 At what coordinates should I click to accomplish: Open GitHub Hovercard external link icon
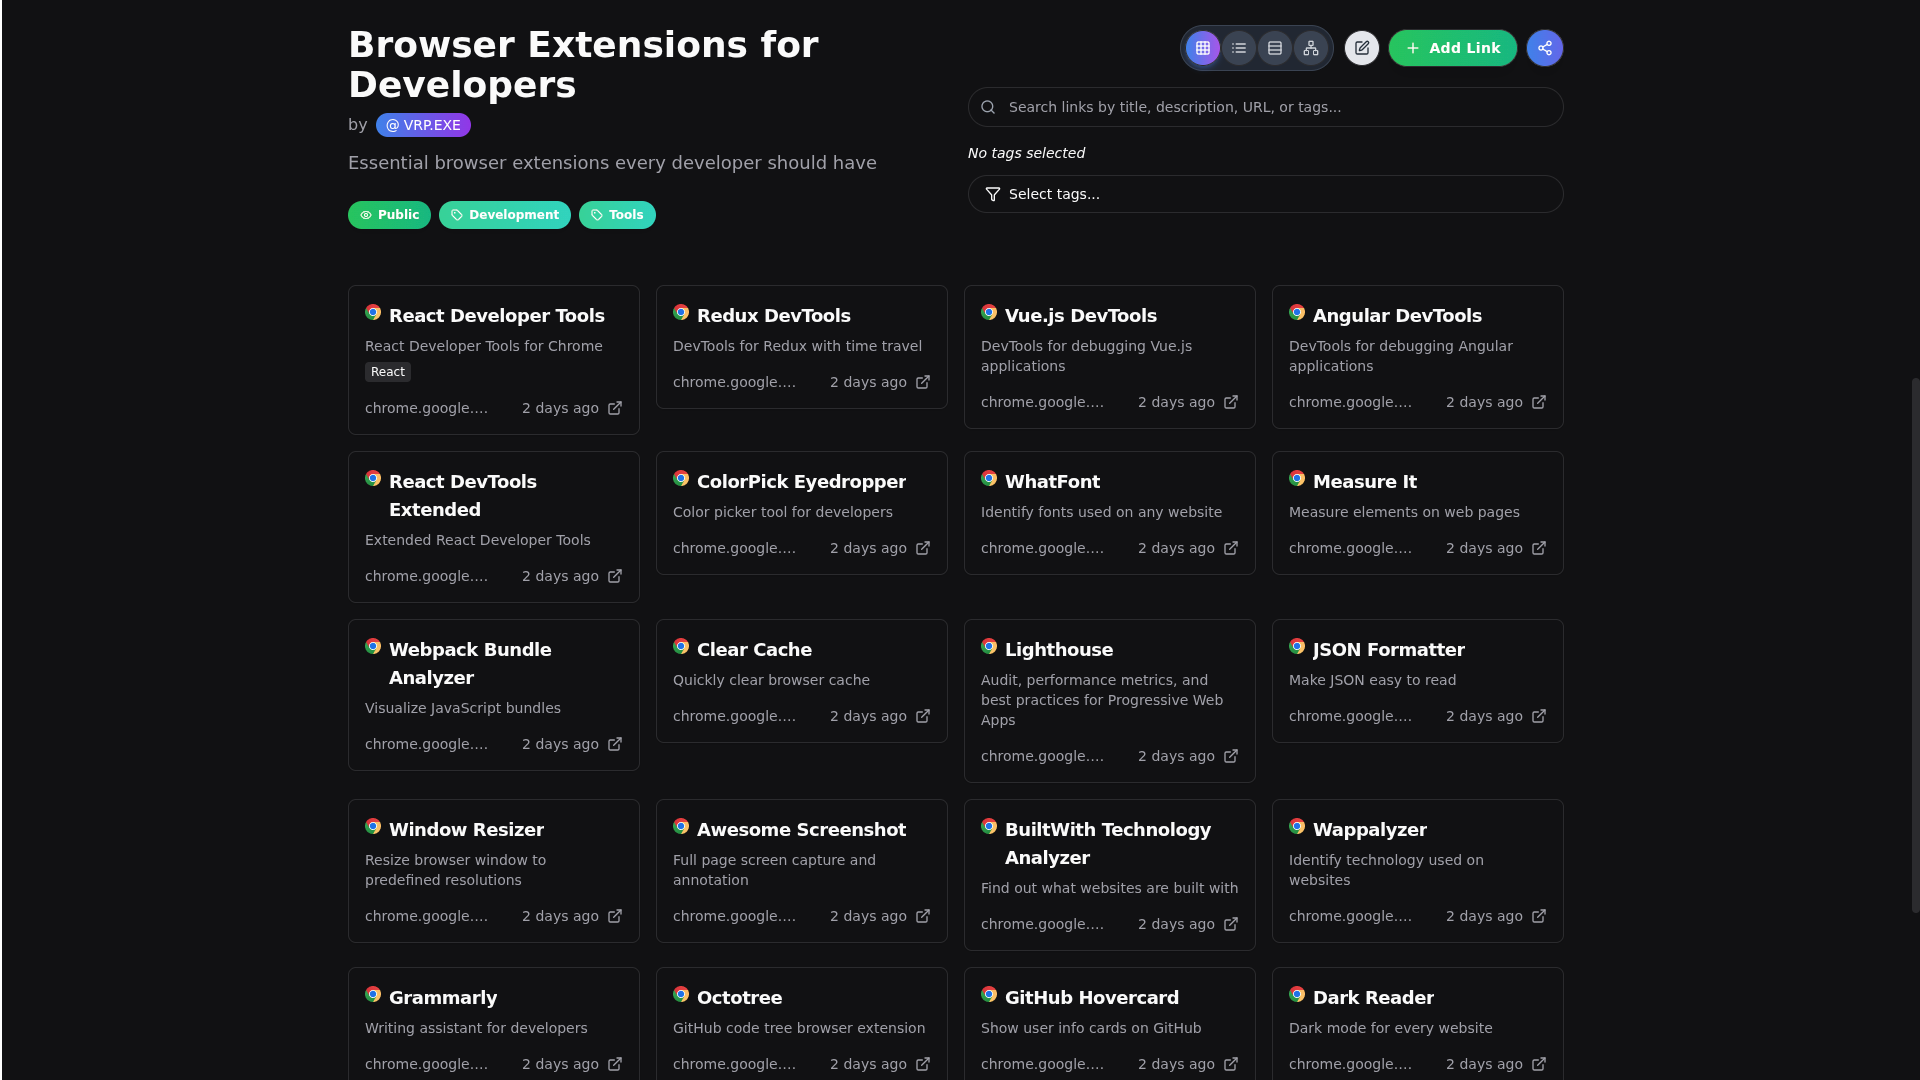point(1231,1064)
